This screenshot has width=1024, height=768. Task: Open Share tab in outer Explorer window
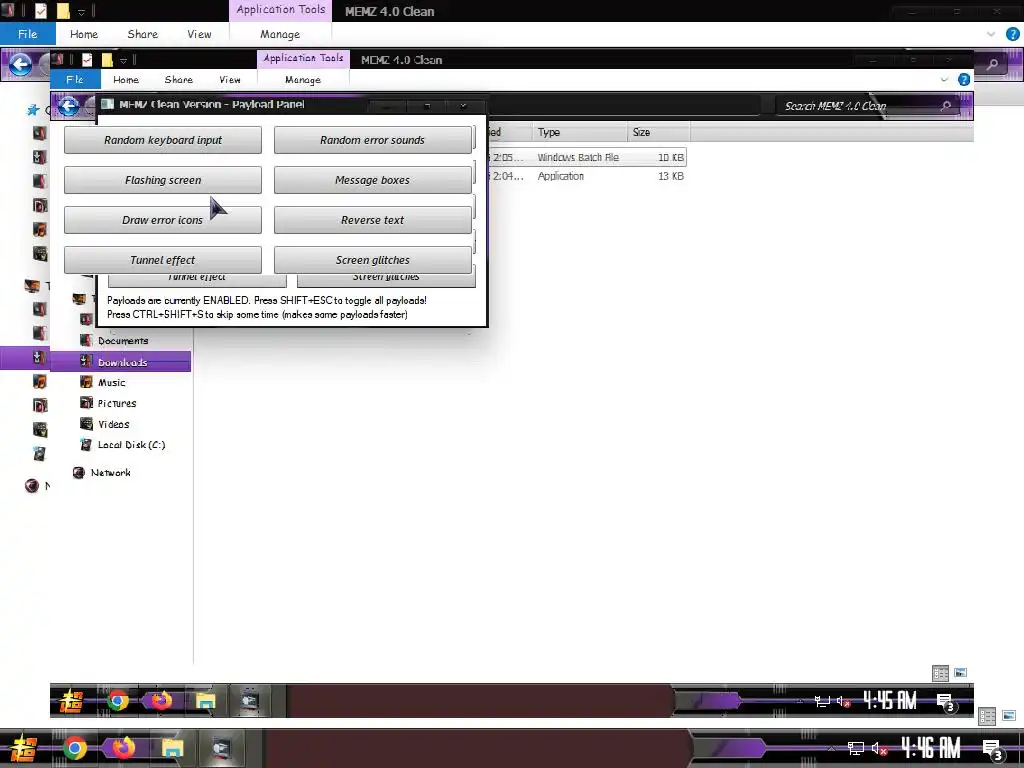(142, 34)
